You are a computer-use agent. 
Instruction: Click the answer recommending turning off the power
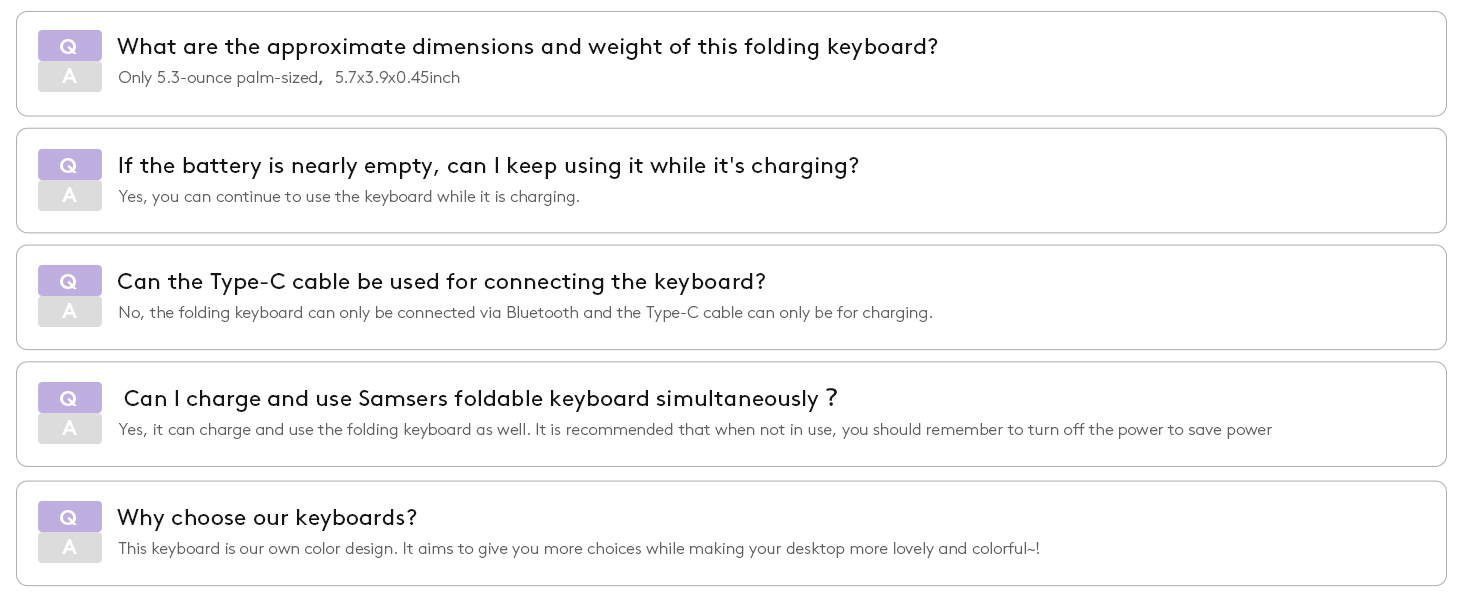click(695, 430)
